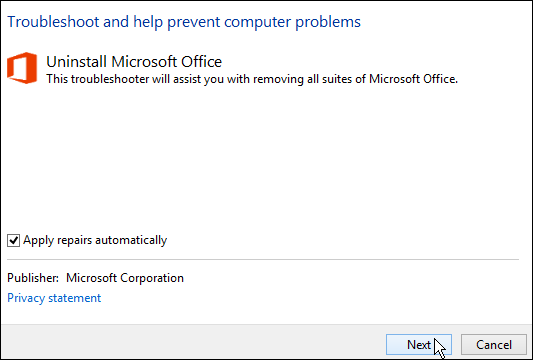Click the orange Microsoft Office logo icon
Image resolution: width=533 pixels, height=360 pixels.
[22, 68]
